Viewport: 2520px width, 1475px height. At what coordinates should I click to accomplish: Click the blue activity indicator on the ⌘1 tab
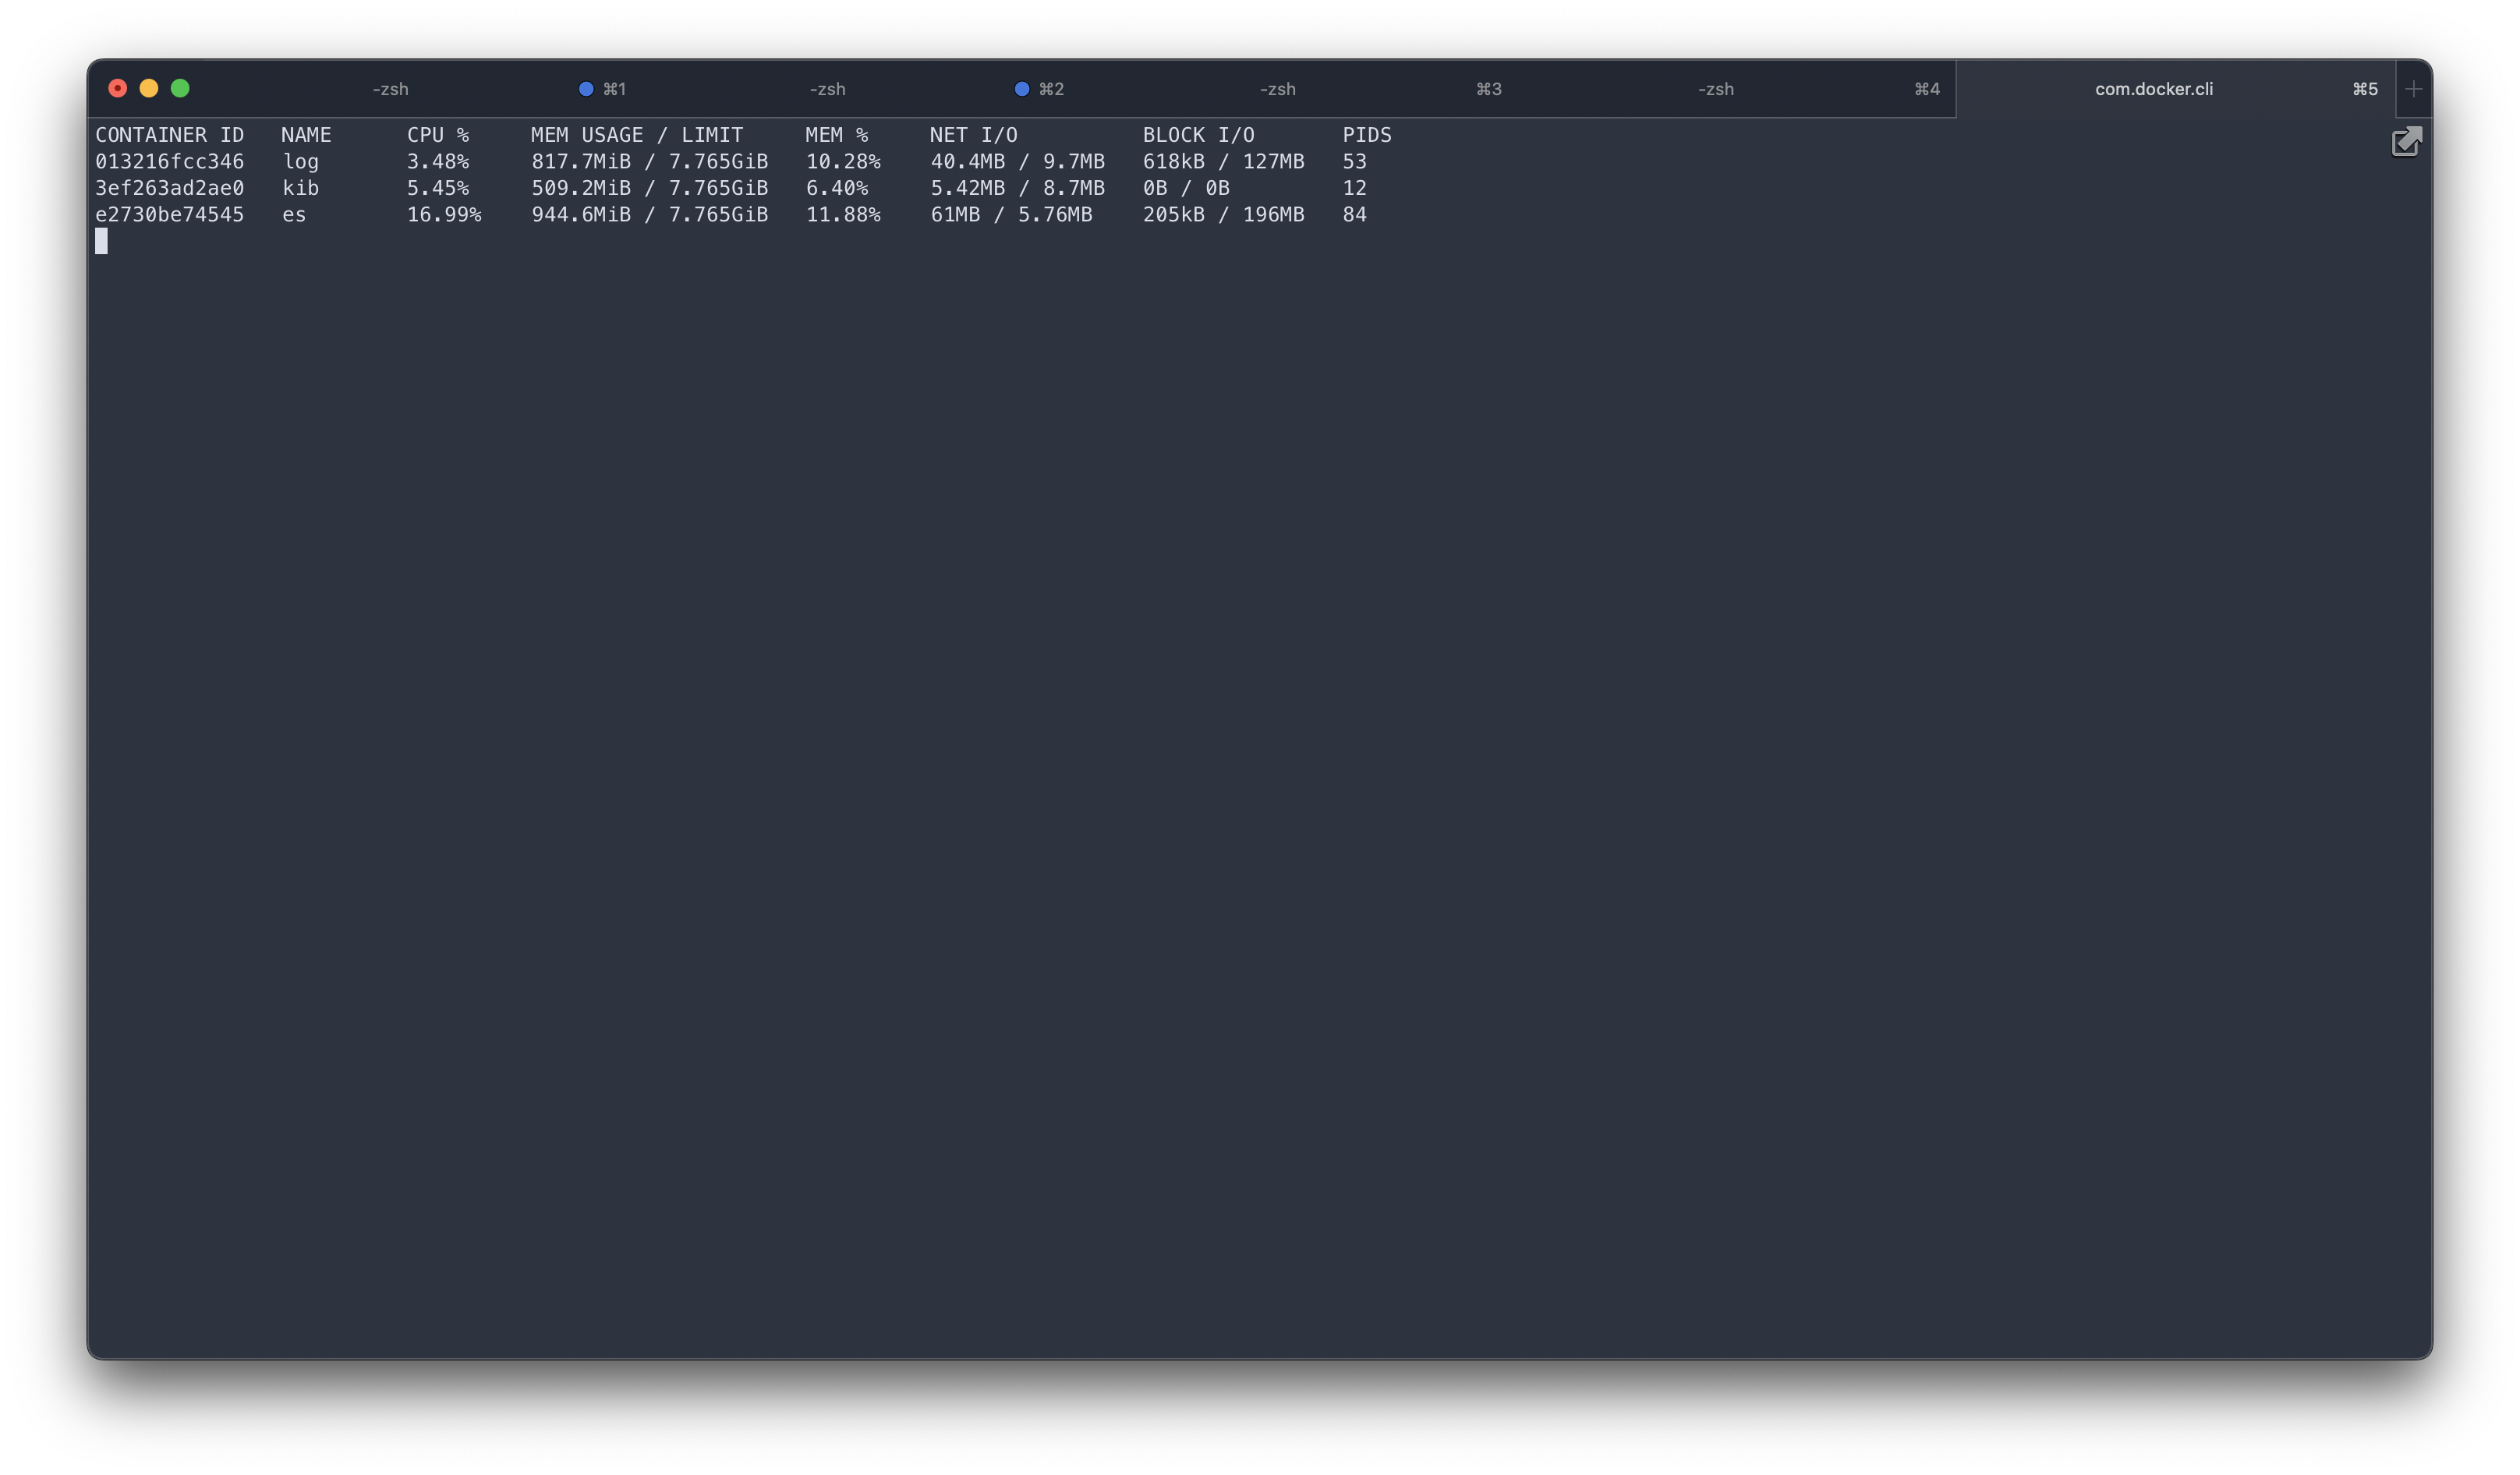(x=585, y=88)
